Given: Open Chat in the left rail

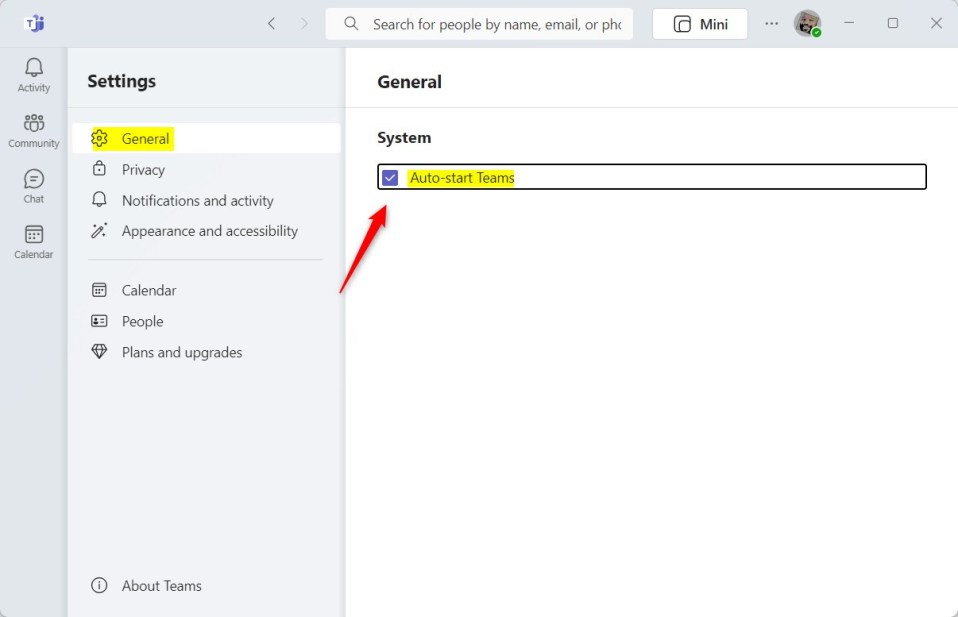Looking at the screenshot, I should tap(34, 186).
